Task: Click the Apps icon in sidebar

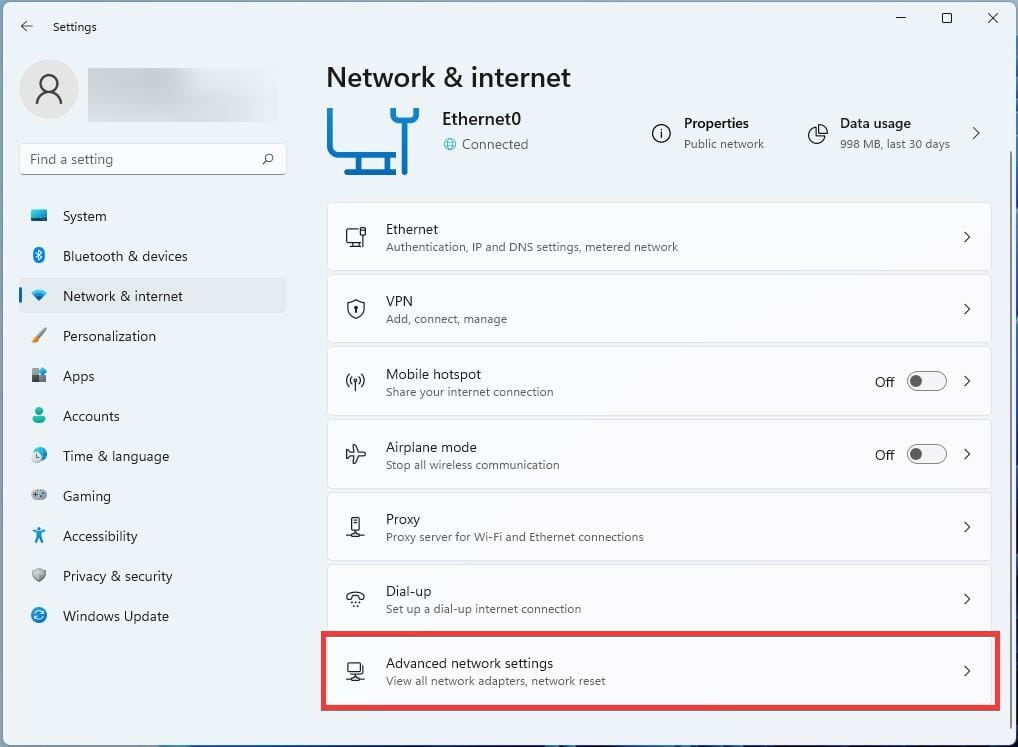Action: point(39,375)
